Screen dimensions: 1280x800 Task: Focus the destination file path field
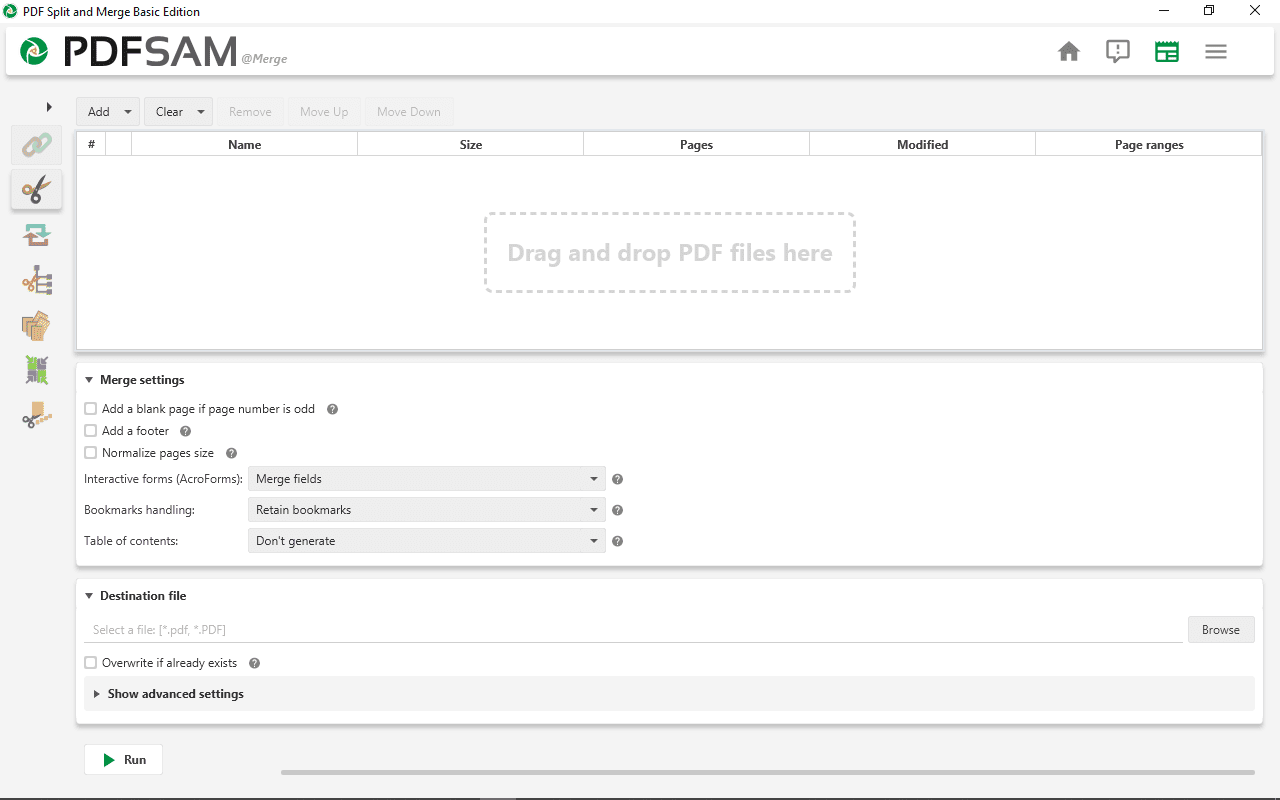pyautogui.click(x=634, y=630)
